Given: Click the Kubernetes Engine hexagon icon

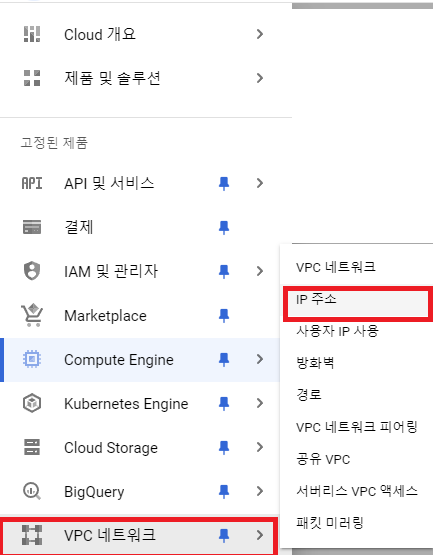Looking at the screenshot, I should pyautogui.click(x=32, y=403).
